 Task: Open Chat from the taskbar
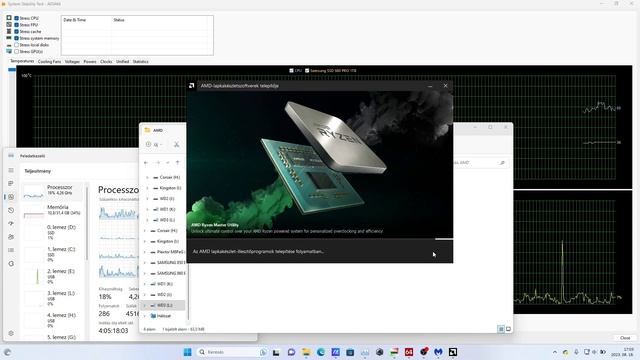coord(291,352)
